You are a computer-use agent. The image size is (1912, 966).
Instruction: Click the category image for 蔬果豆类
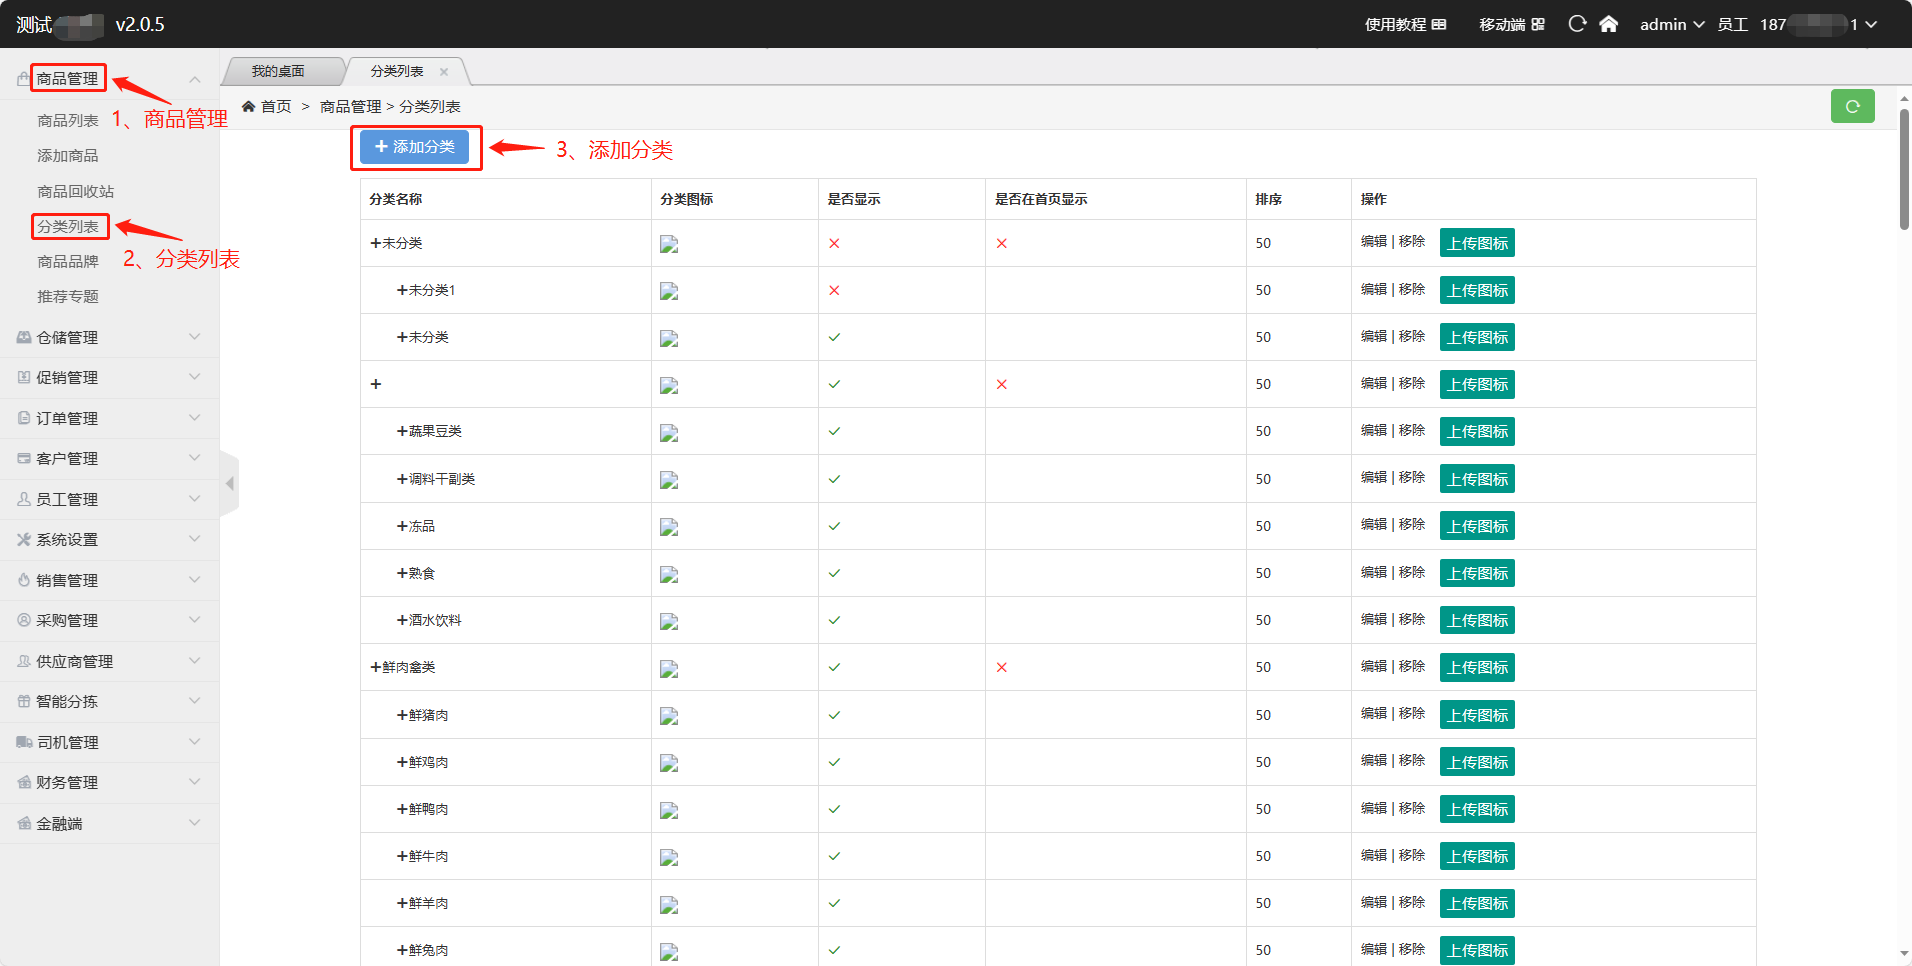click(x=669, y=432)
